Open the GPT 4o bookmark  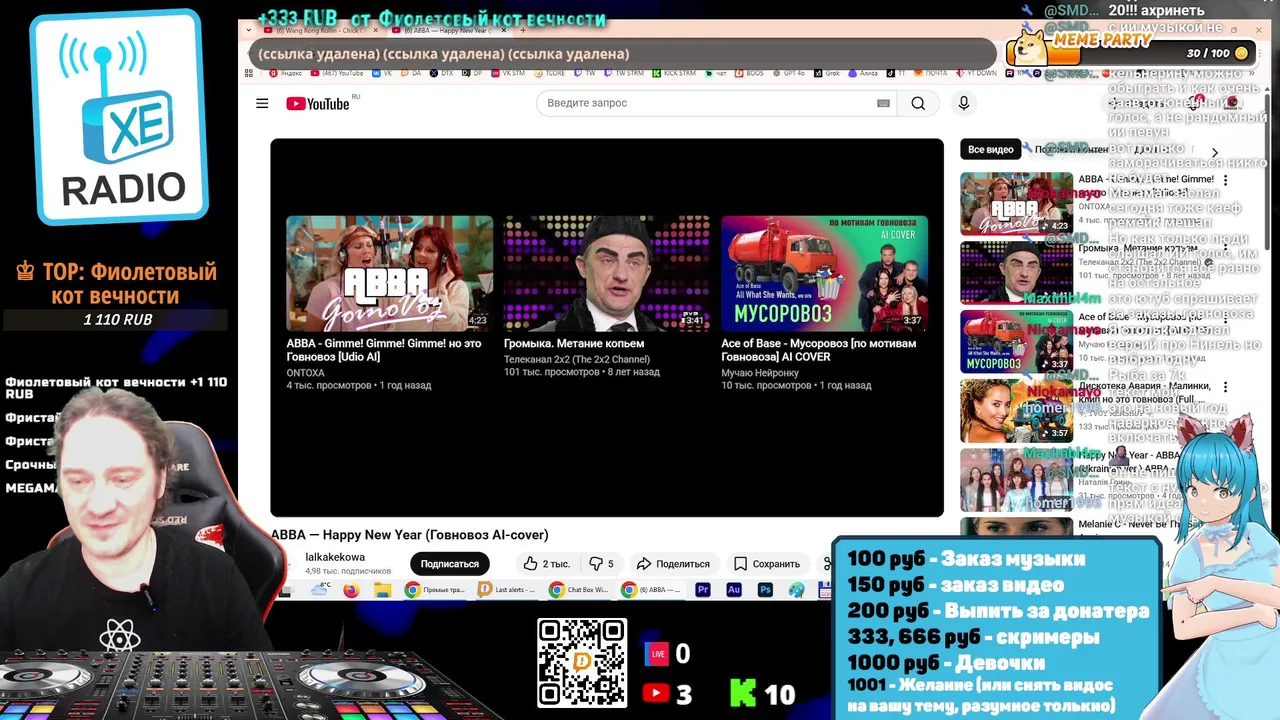click(790, 73)
